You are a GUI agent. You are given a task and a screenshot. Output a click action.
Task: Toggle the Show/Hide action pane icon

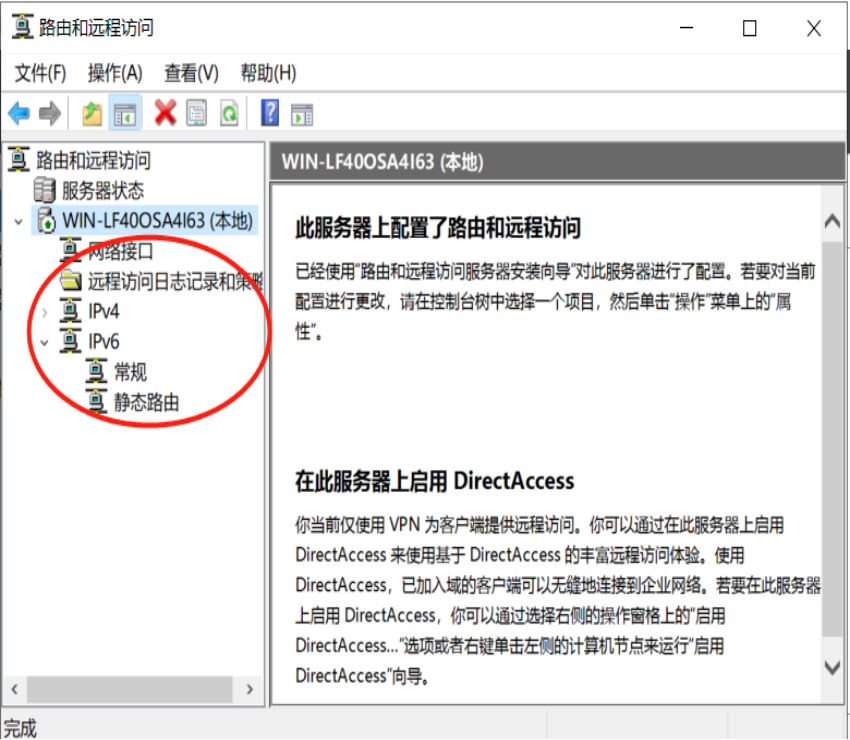click(x=302, y=114)
